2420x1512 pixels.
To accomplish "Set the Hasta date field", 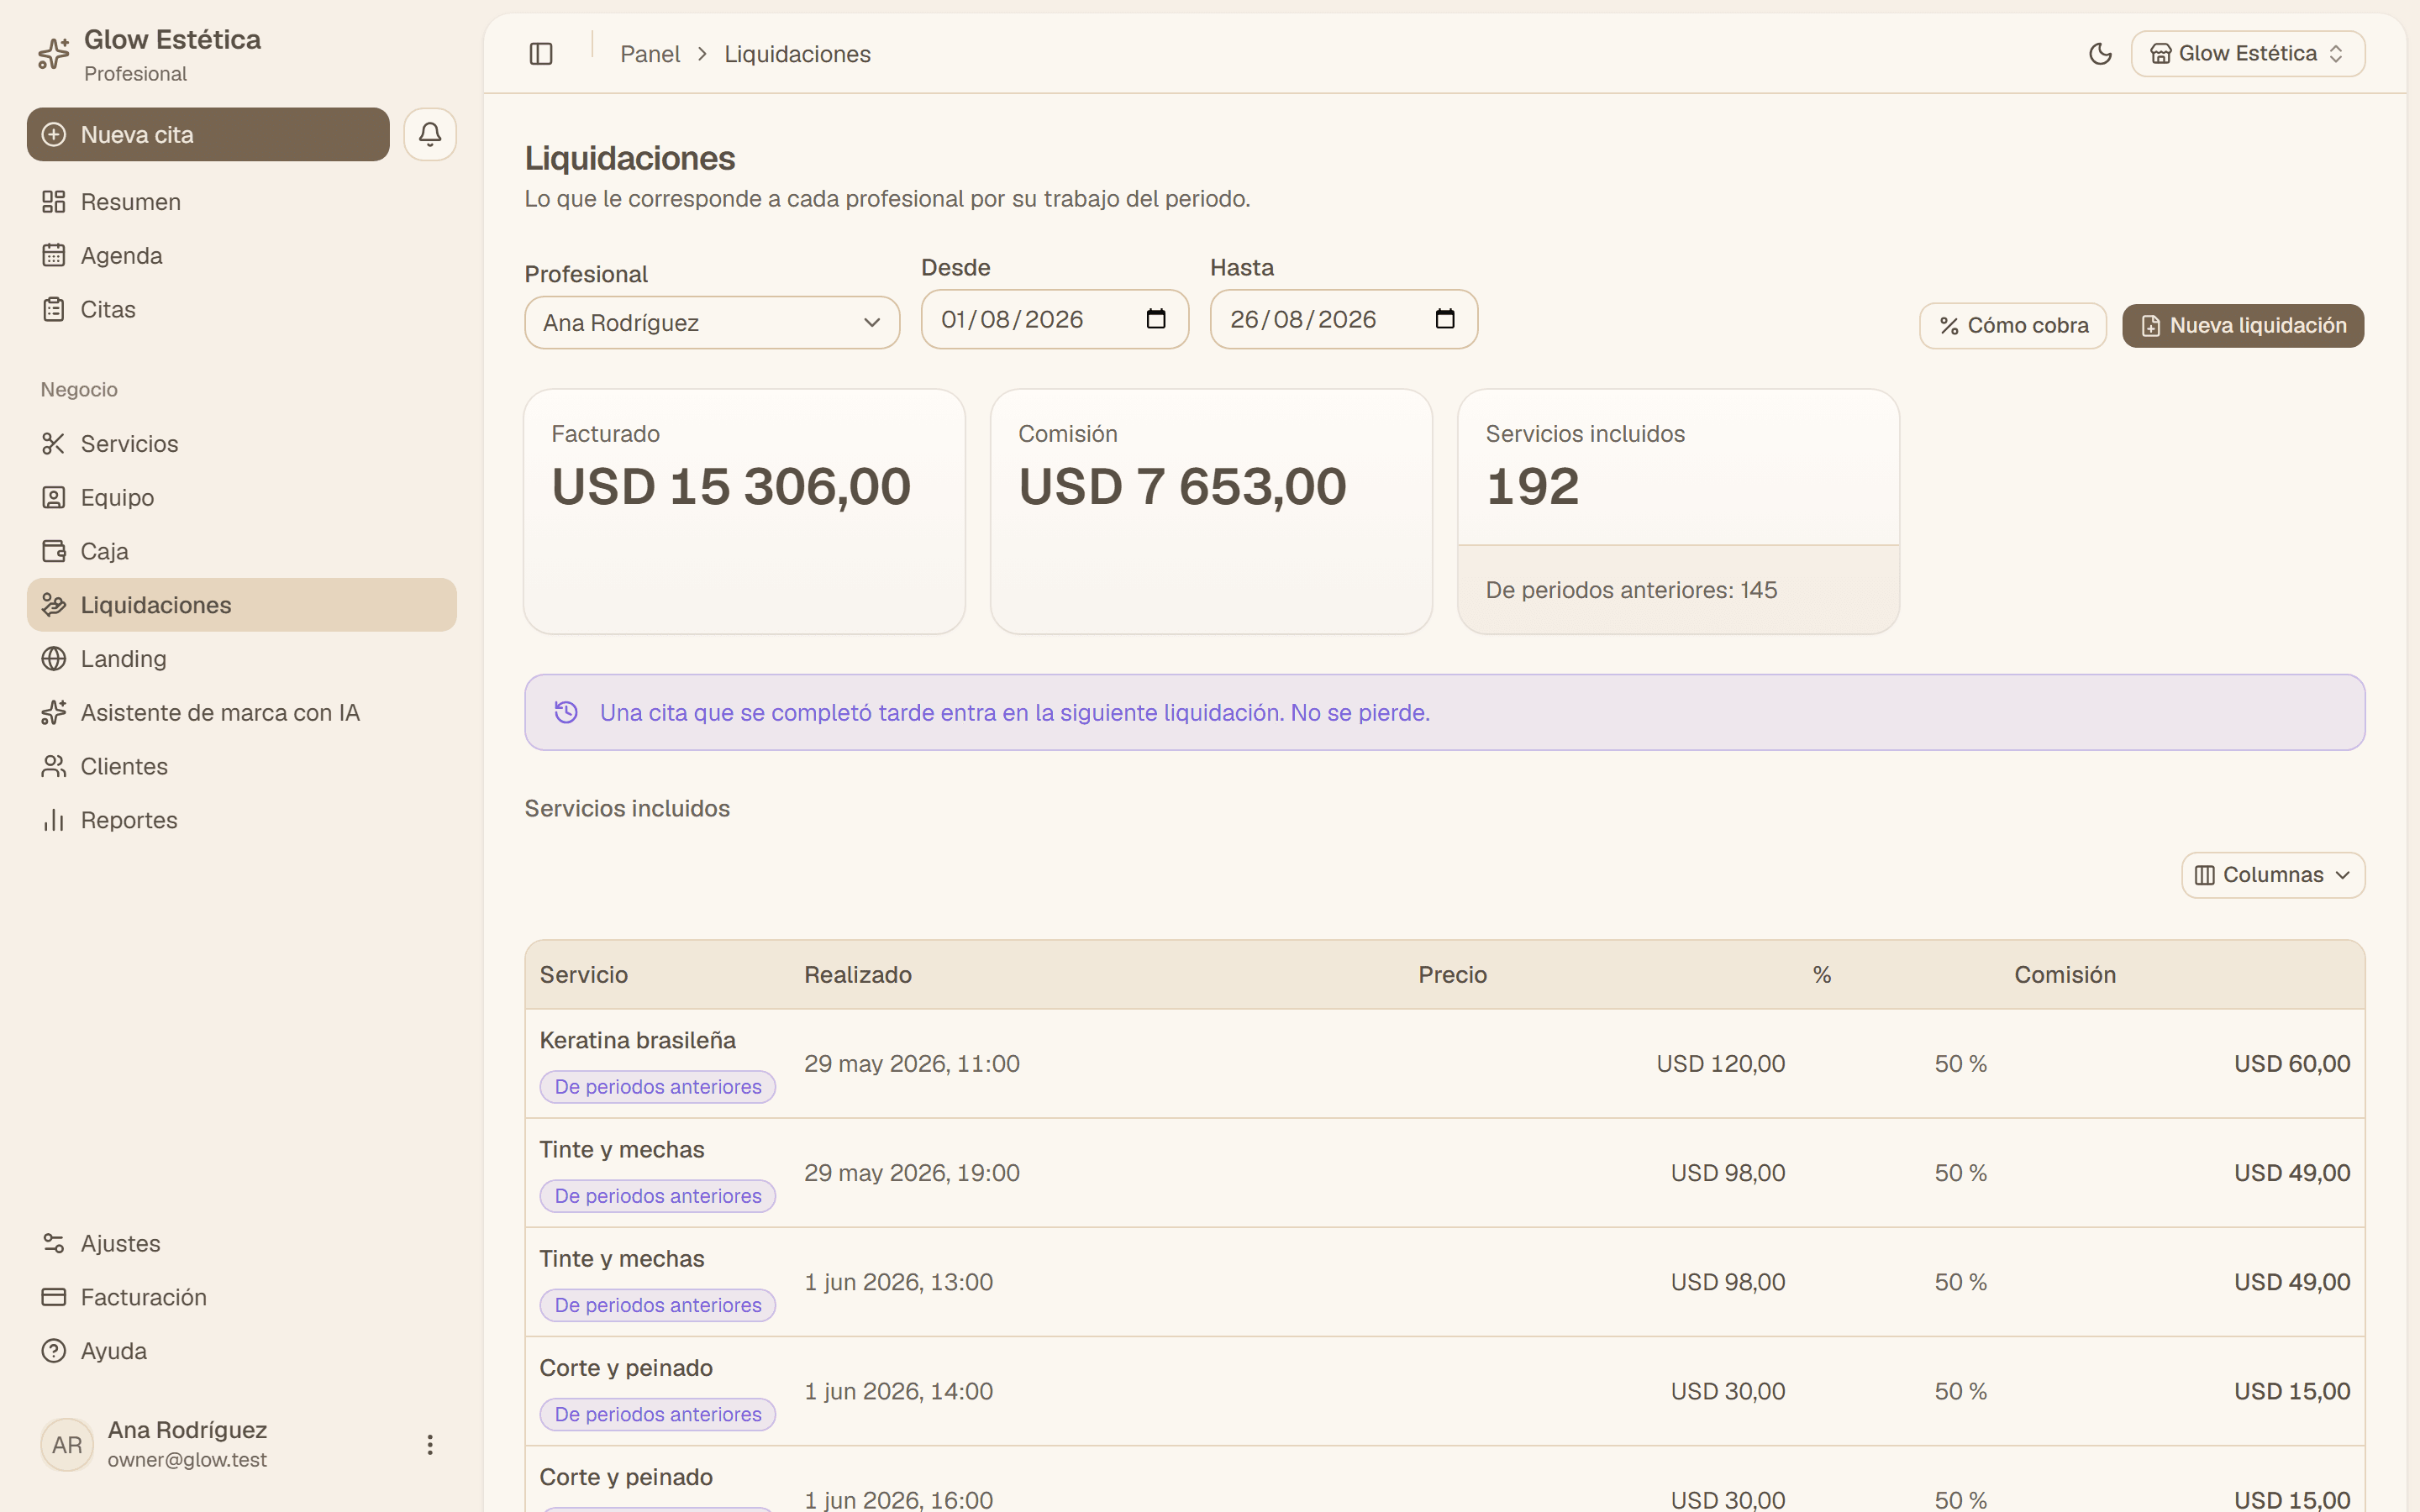I will pos(1344,319).
